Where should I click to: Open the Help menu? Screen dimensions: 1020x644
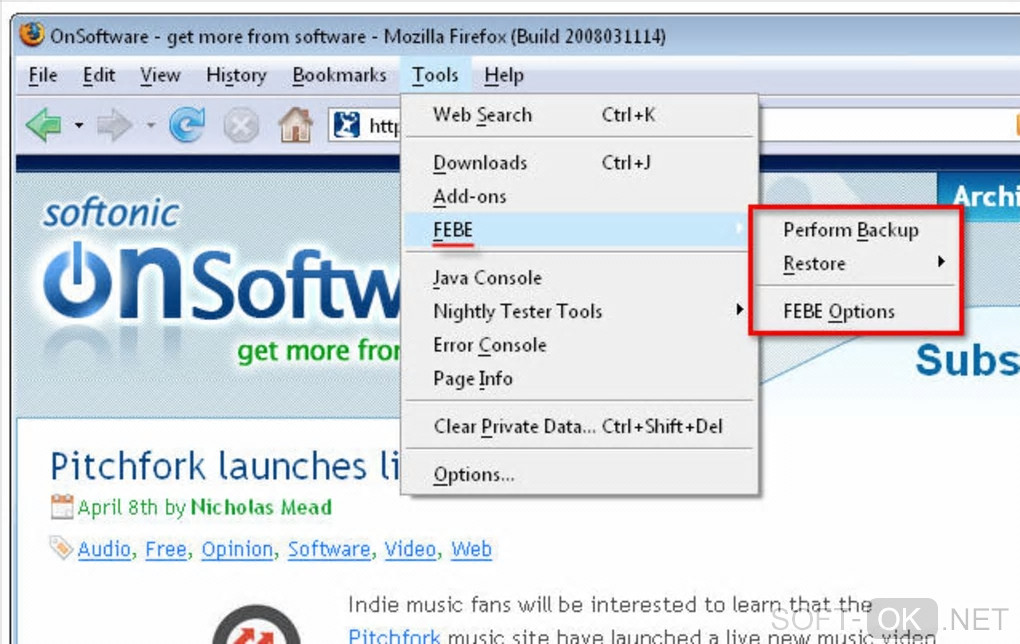504,75
